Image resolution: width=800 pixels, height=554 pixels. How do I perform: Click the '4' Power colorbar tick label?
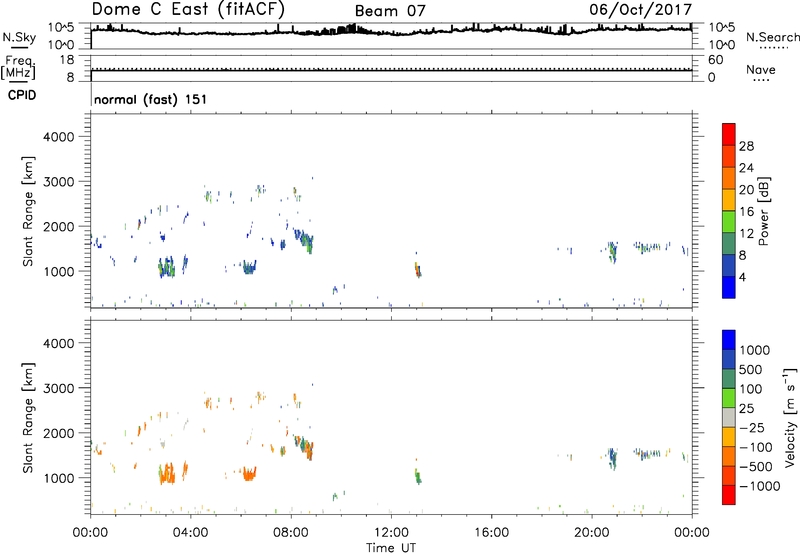pyautogui.click(x=743, y=277)
